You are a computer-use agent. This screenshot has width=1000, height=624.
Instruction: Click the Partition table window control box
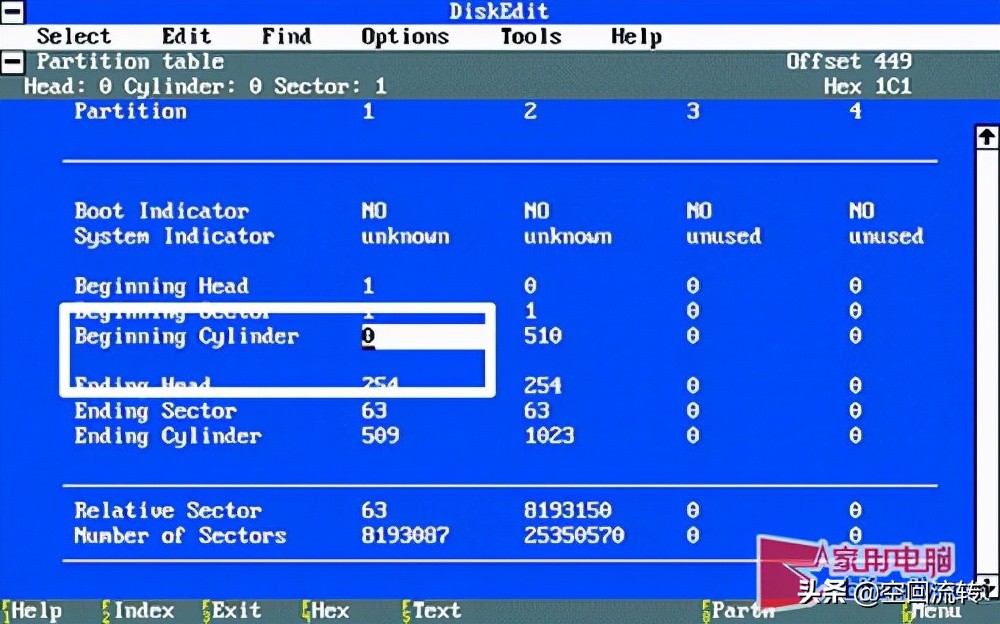pyautogui.click(x=13, y=62)
